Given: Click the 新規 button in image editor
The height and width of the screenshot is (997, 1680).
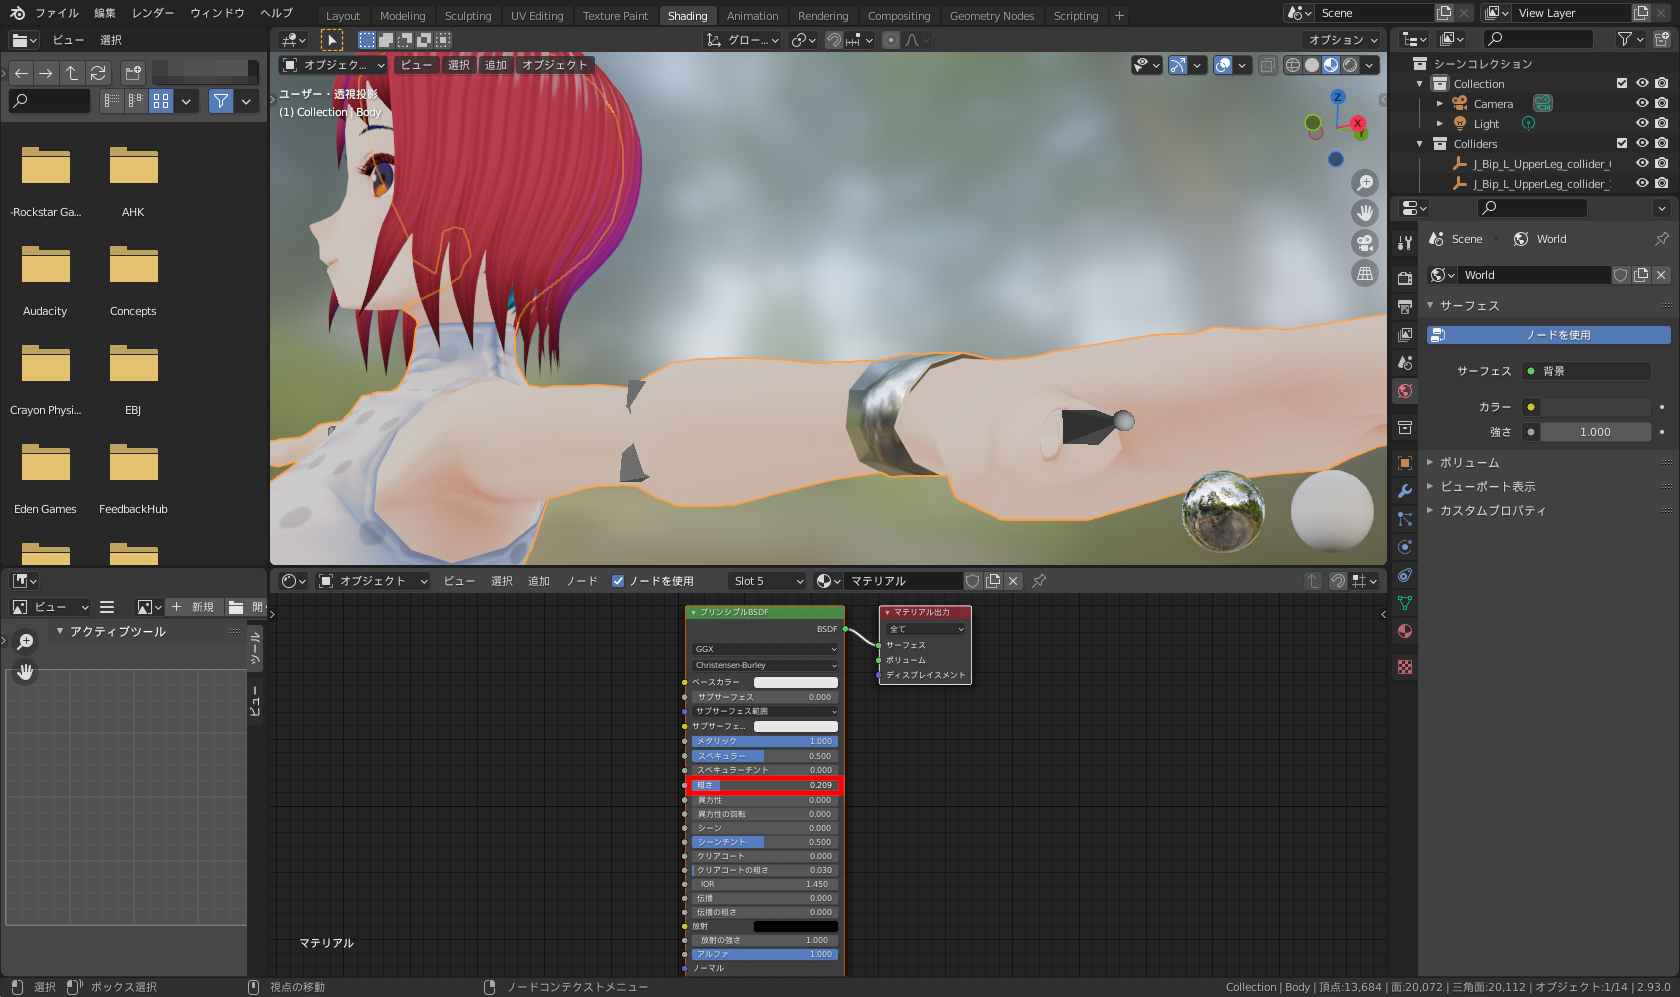Looking at the screenshot, I should pos(193,607).
